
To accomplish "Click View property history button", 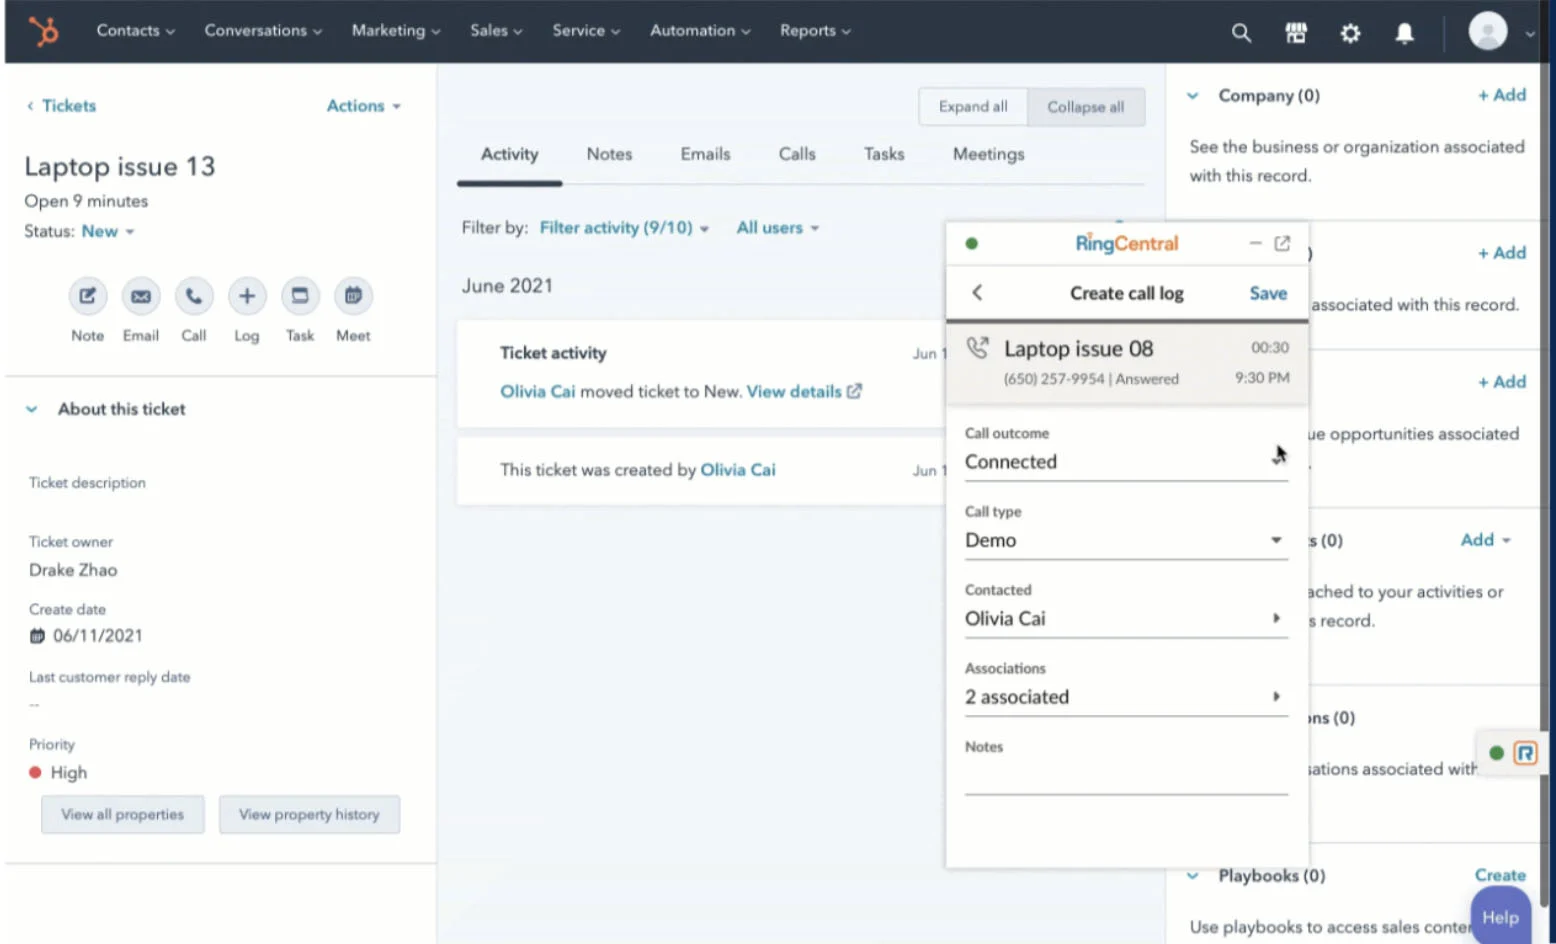I will point(309,814).
